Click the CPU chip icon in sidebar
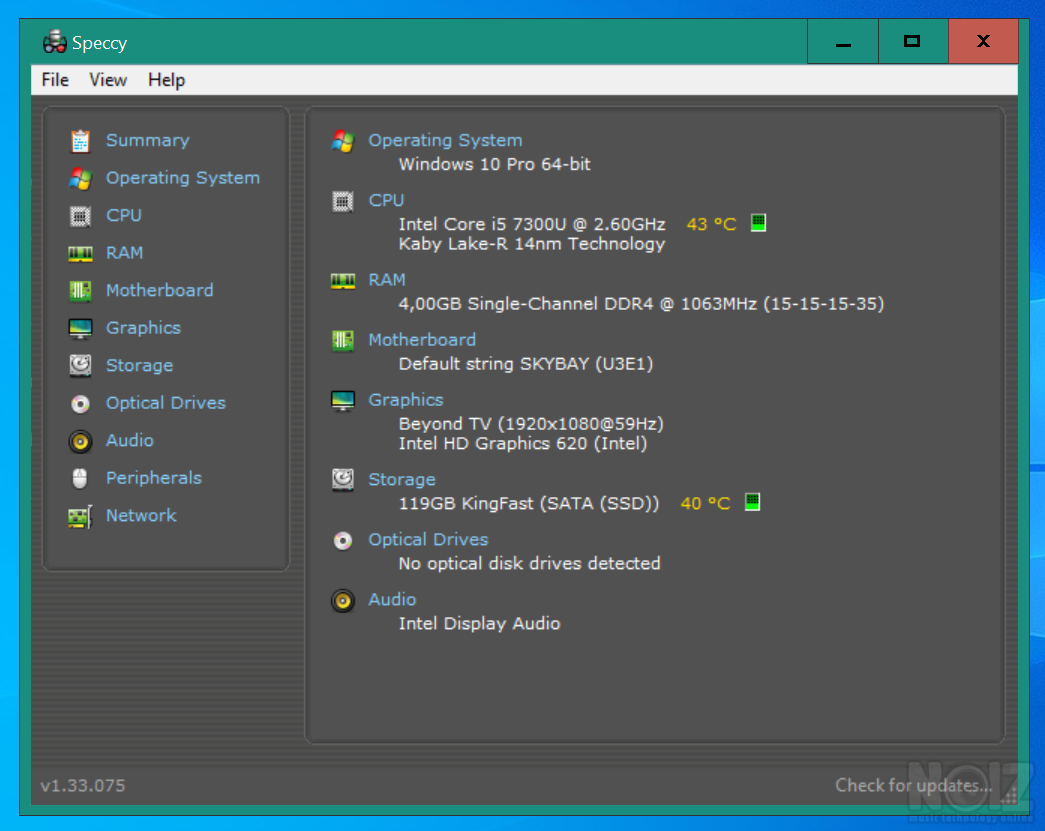The width and height of the screenshot is (1045, 831). click(80, 216)
